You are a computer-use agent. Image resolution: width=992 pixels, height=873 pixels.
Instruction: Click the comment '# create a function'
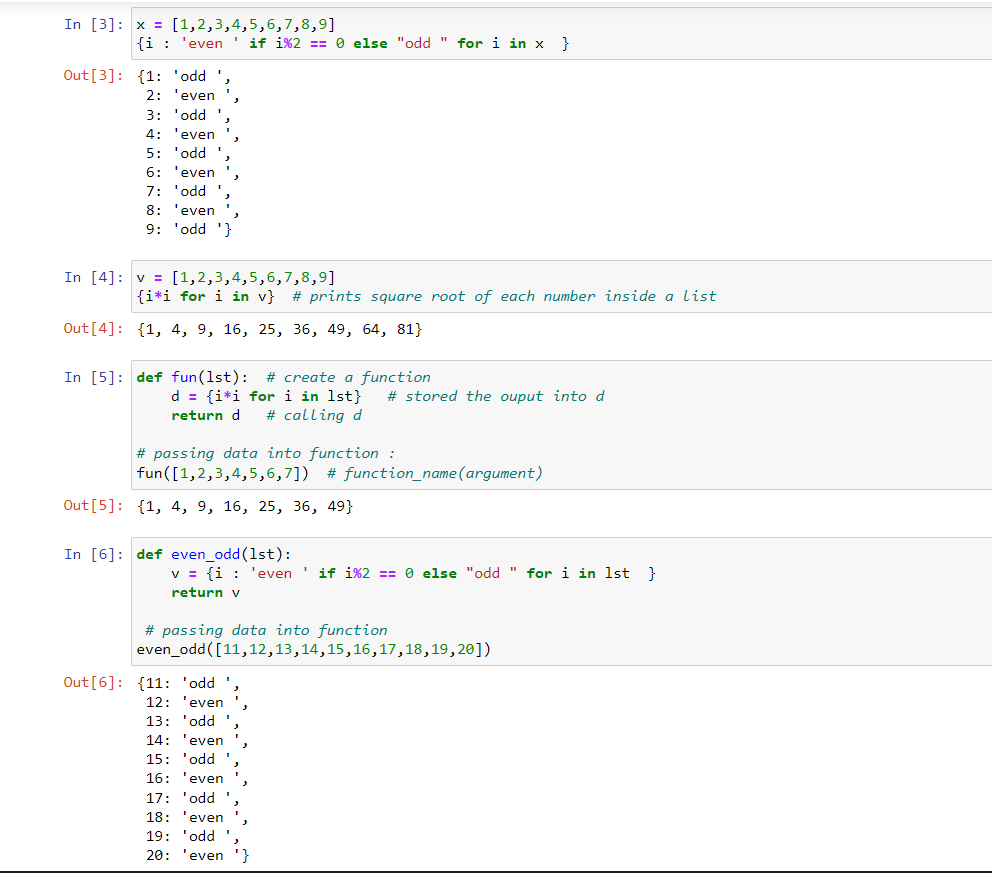click(x=348, y=378)
